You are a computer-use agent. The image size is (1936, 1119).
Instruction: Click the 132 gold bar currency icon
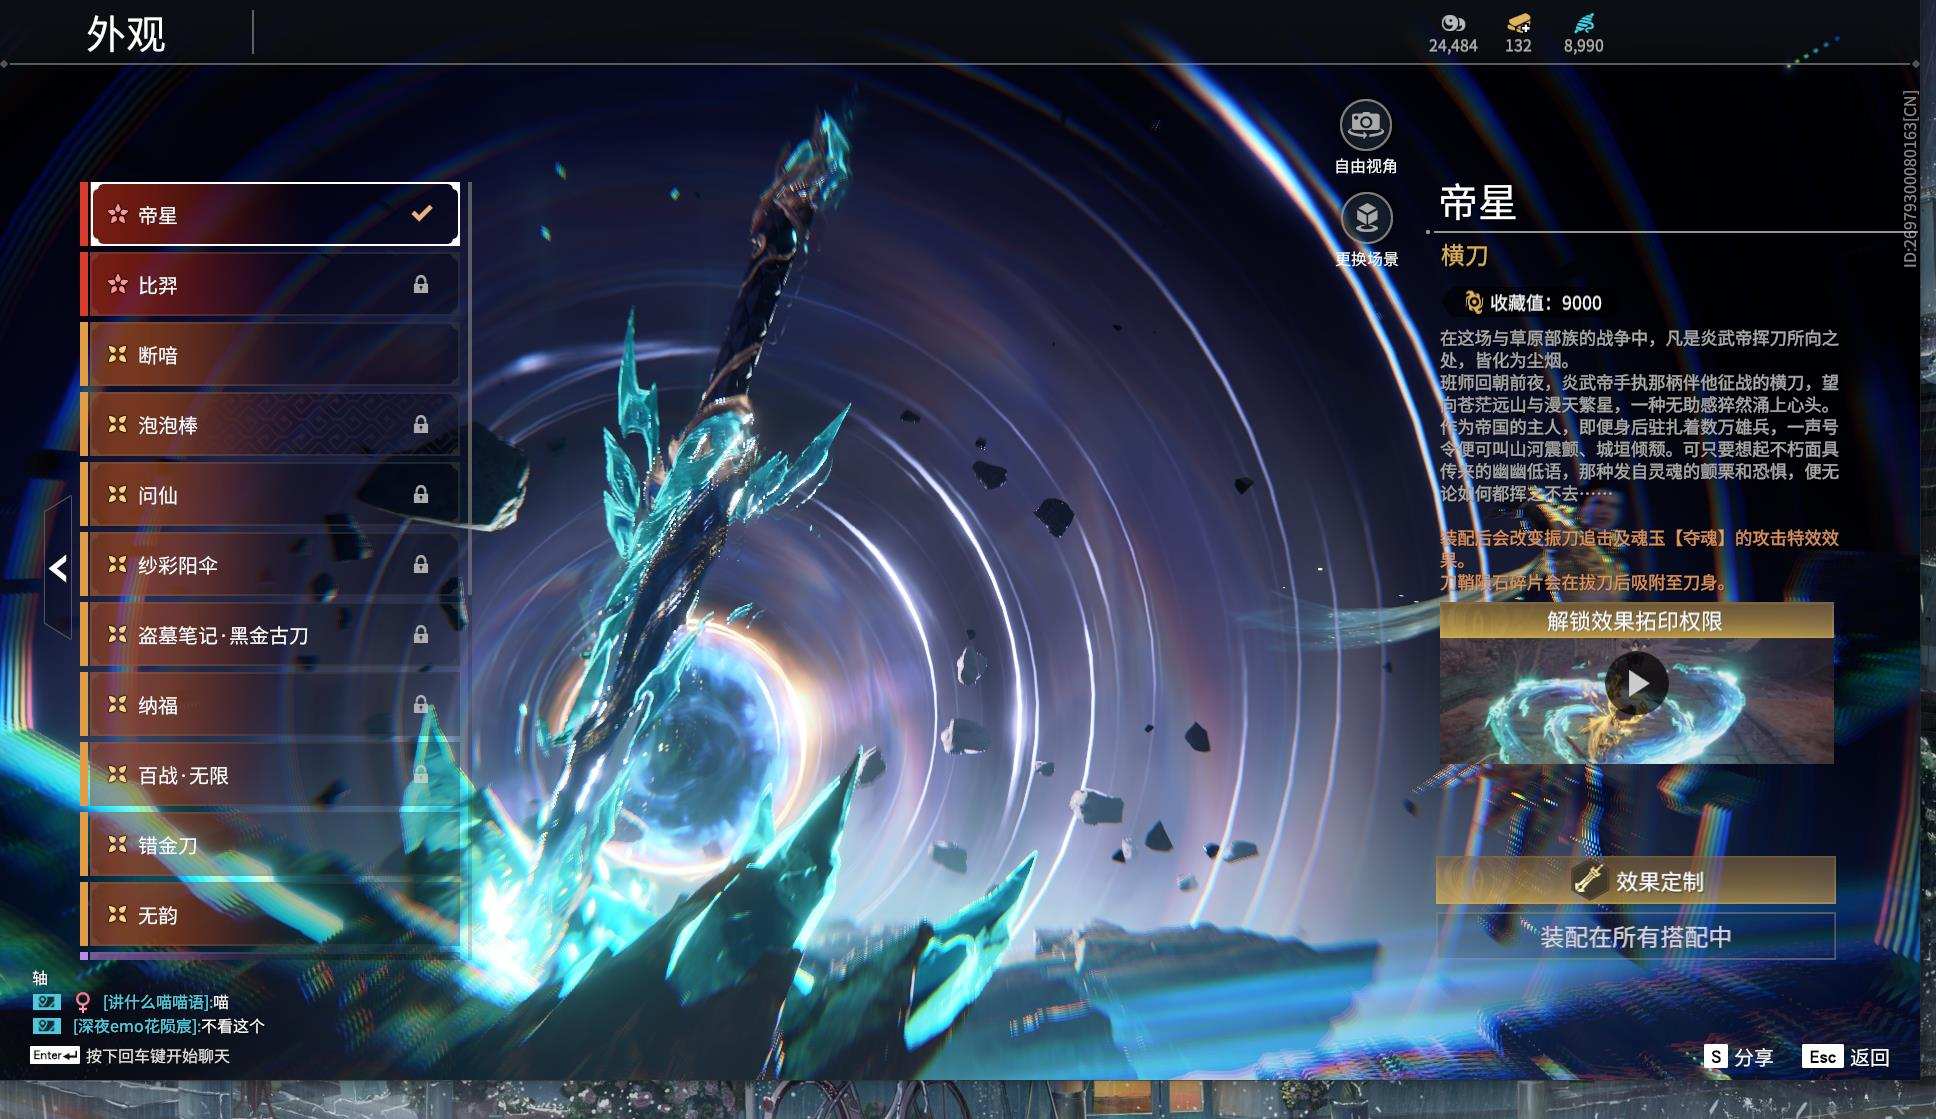[1519, 23]
